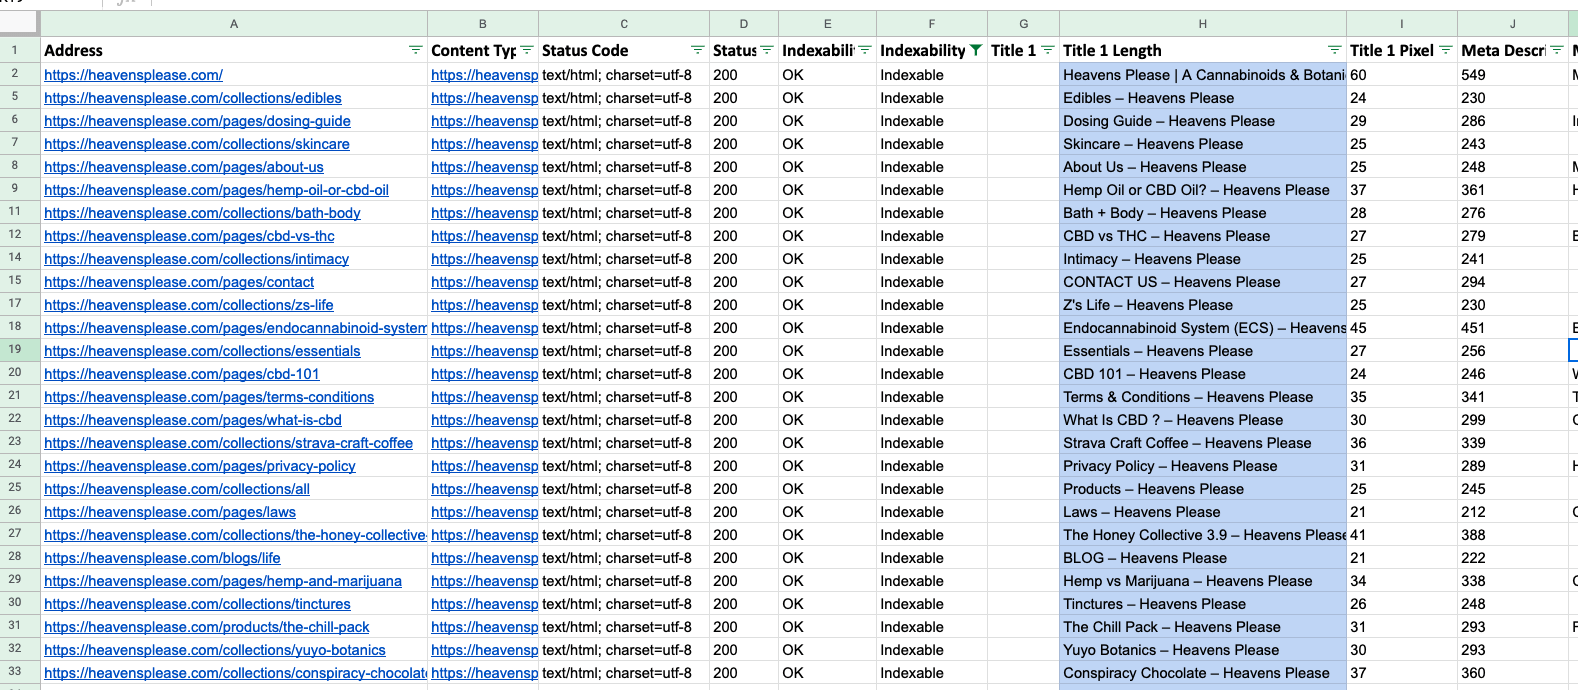This screenshot has width=1578, height=690.
Task: Select column C header
Action: (x=624, y=23)
